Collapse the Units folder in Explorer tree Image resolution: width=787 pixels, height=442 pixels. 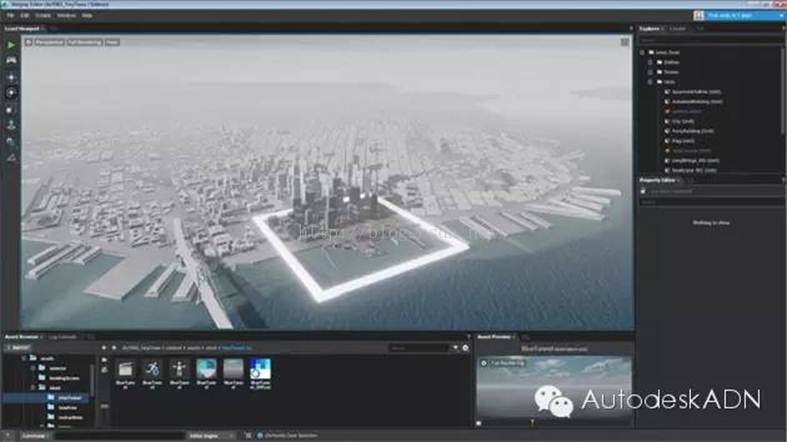coord(651,81)
